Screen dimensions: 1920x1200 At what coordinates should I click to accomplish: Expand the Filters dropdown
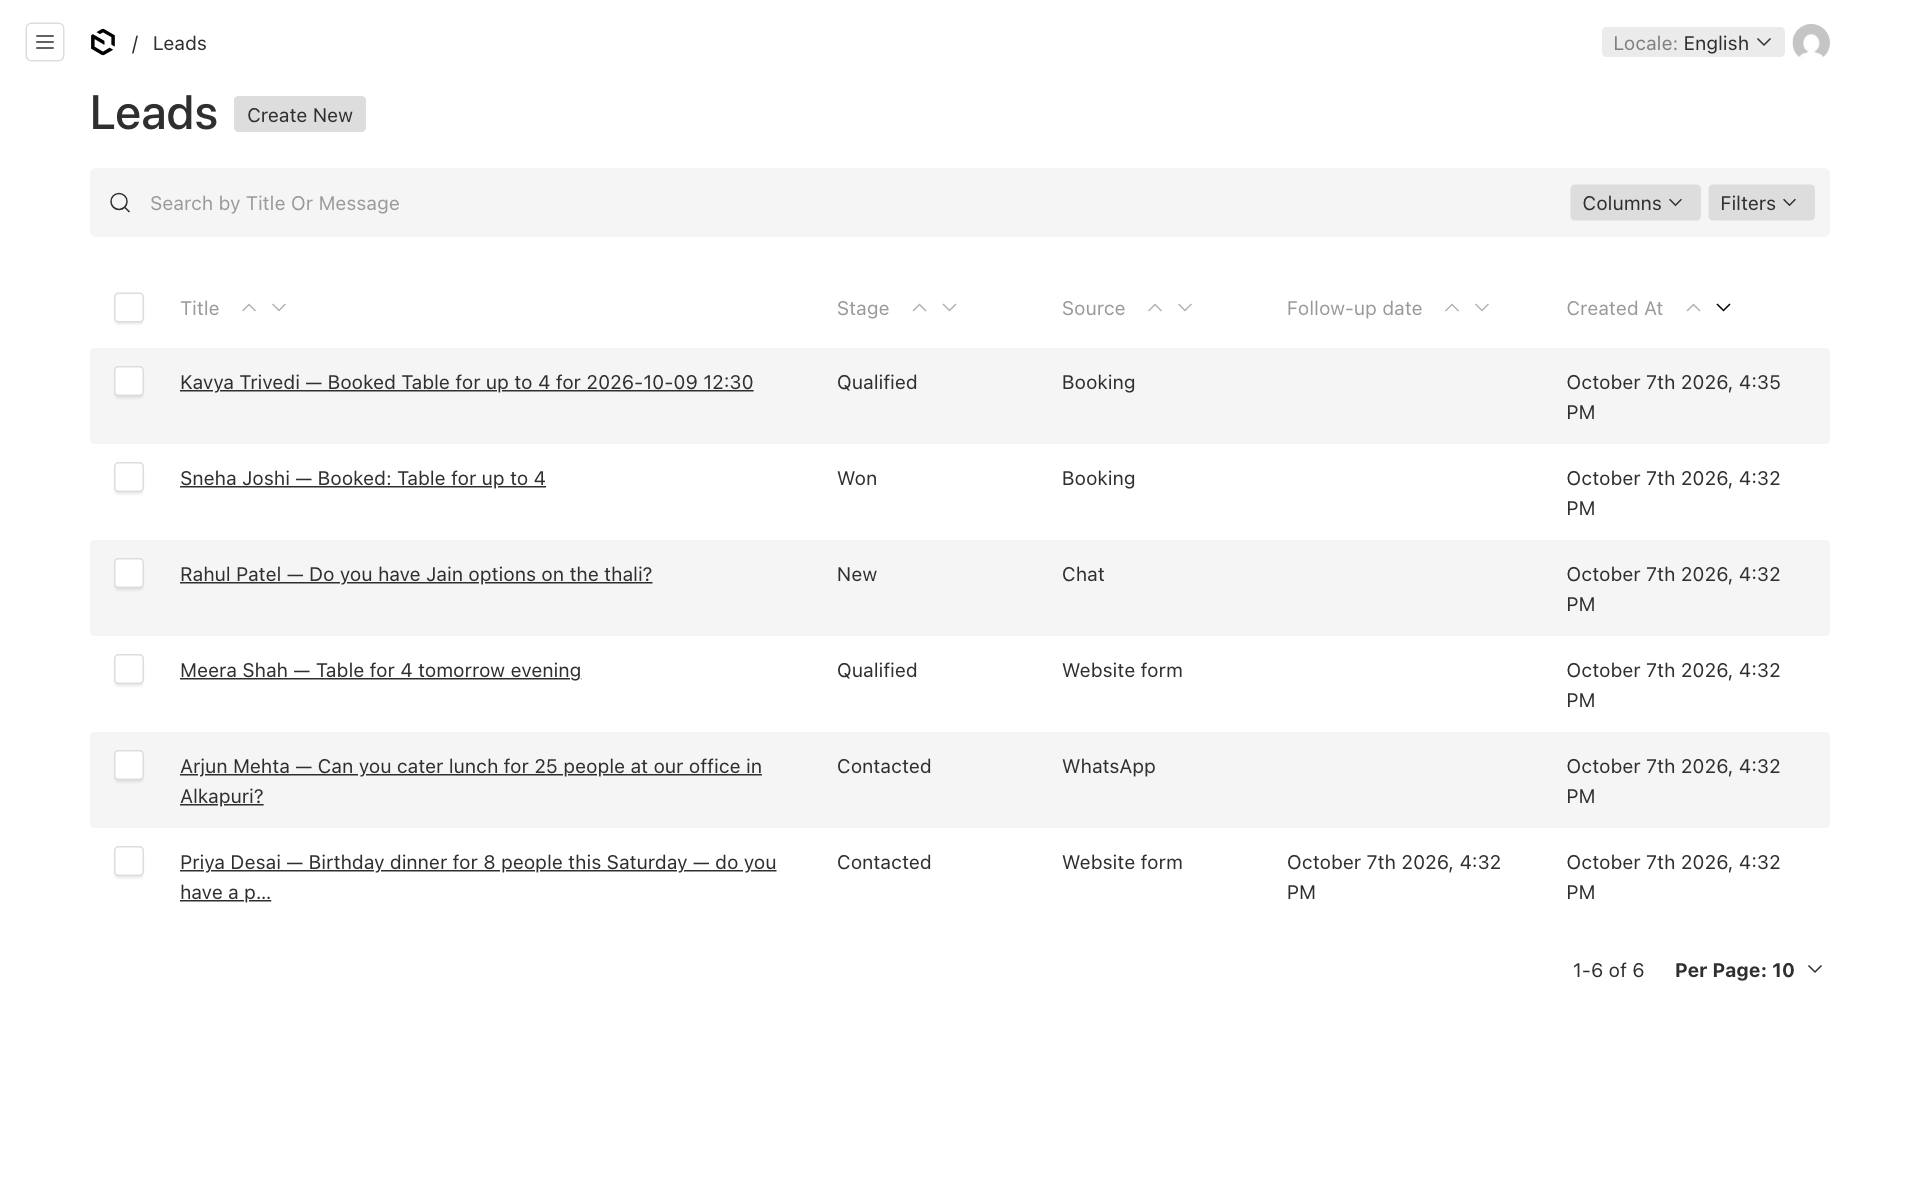[1761, 203]
